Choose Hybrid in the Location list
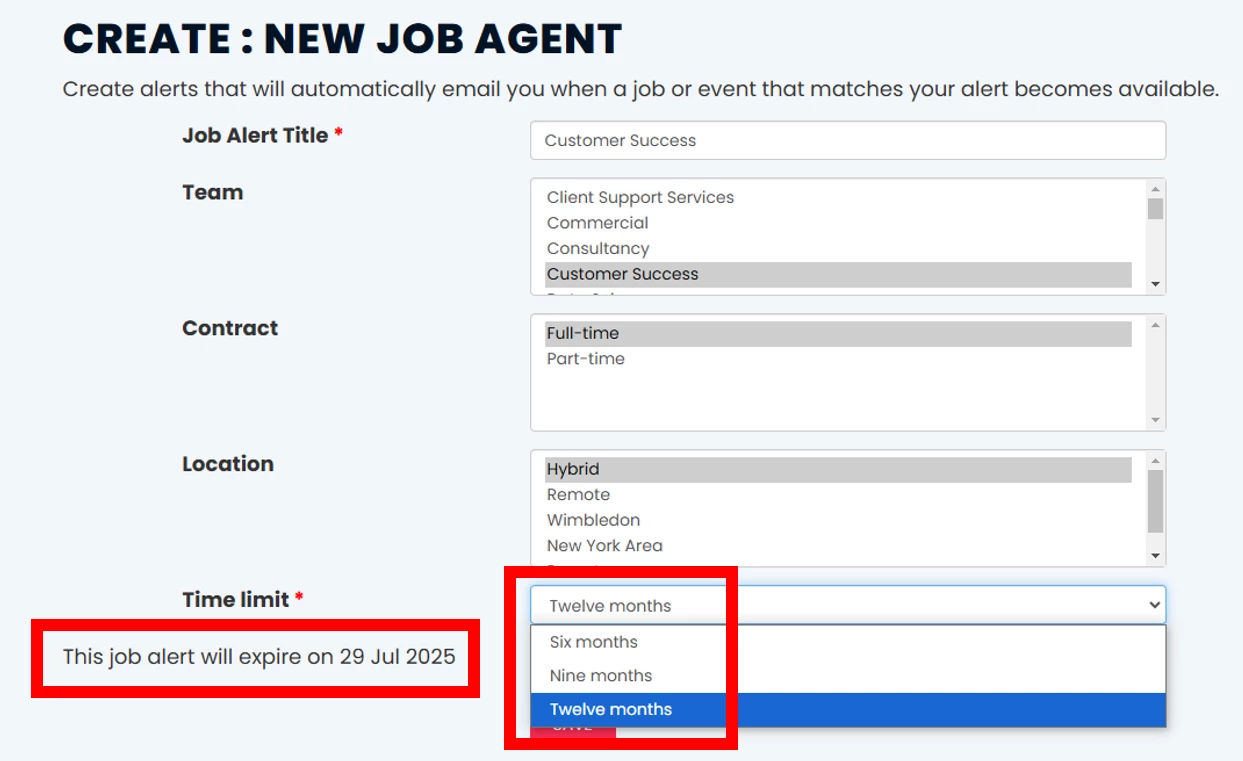 pos(573,469)
